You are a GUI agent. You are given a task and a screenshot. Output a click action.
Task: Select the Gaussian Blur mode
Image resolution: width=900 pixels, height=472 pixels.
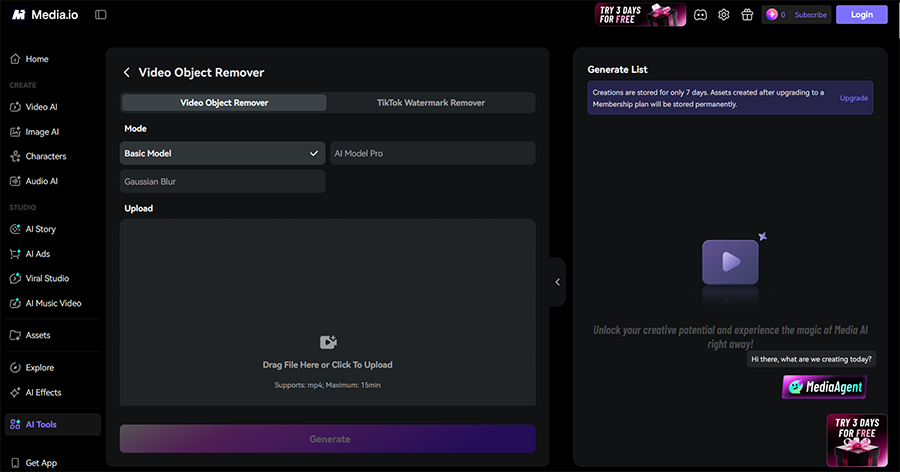(x=223, y=181)
